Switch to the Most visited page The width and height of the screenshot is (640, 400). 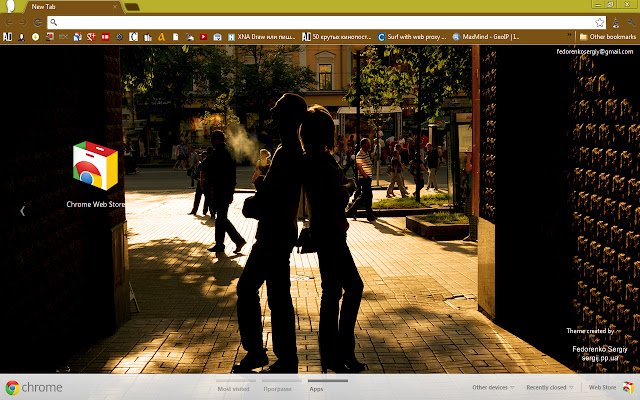pyautogui.click(x=234, y=388)
